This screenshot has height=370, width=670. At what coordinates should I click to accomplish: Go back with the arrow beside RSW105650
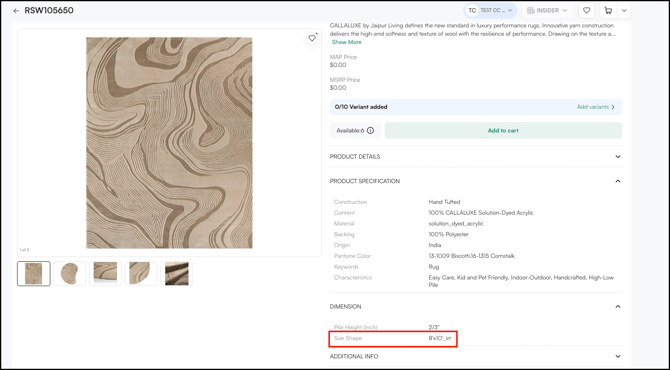coord(16,11)
